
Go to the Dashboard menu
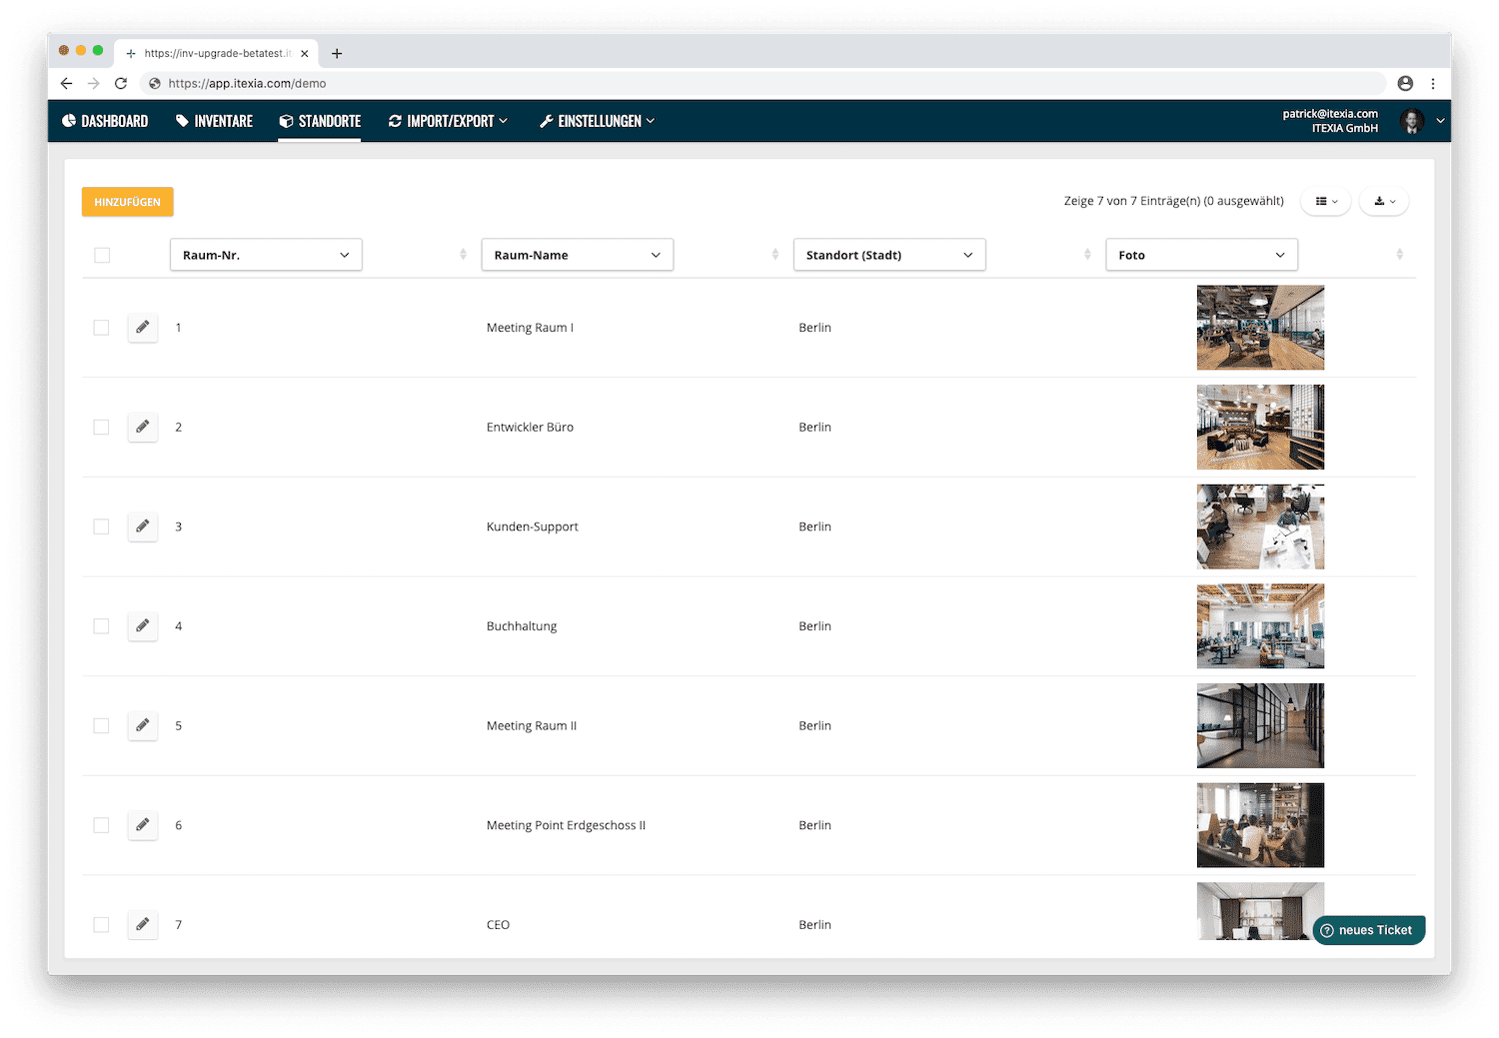(x=105, y=121)
